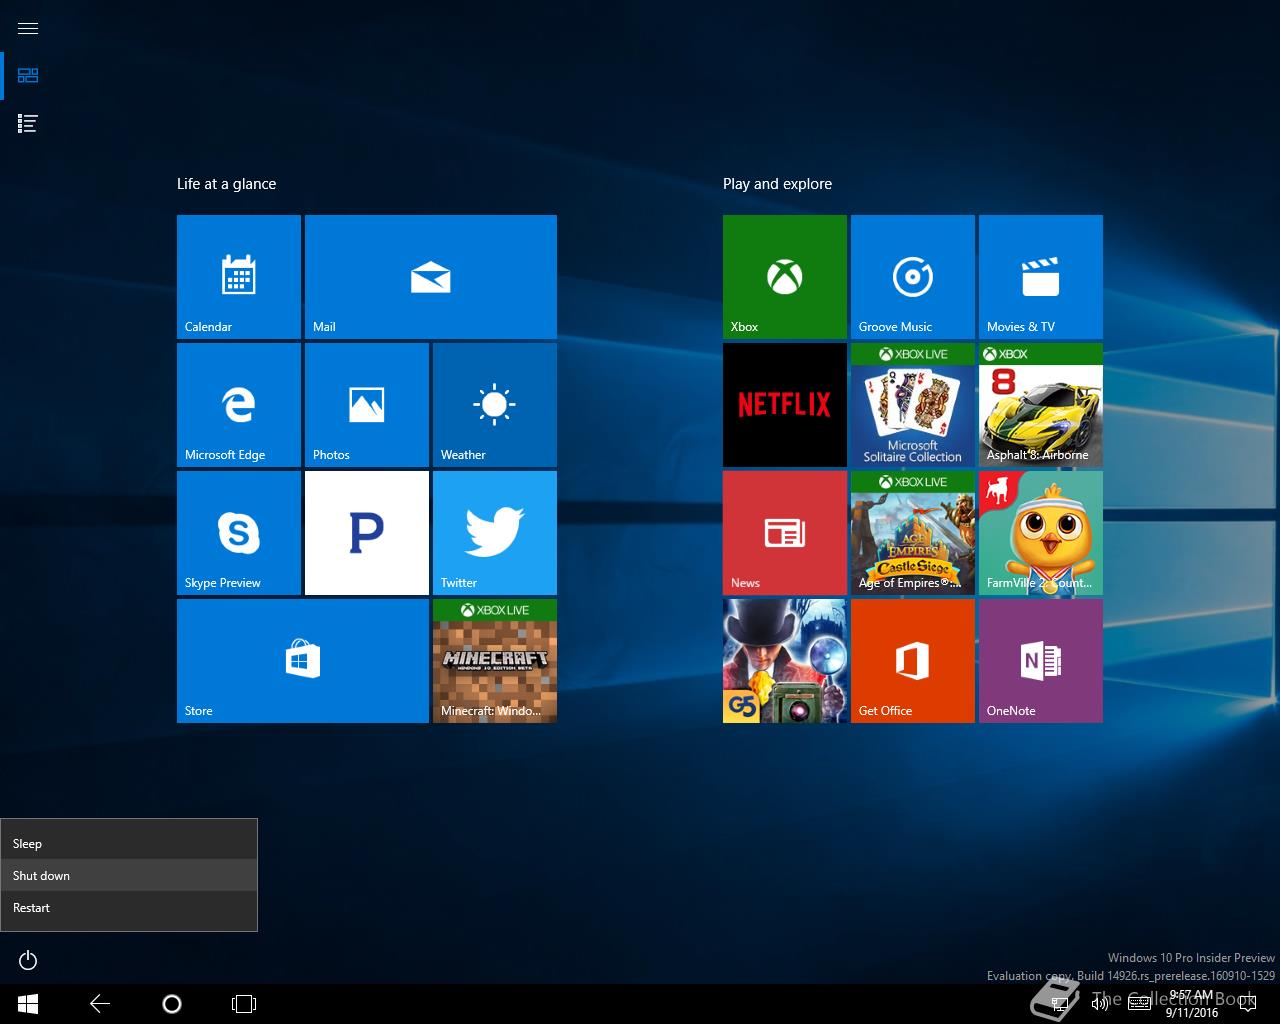
Task: Select Shut down from power menu
Action: click(x=129, y=876)
